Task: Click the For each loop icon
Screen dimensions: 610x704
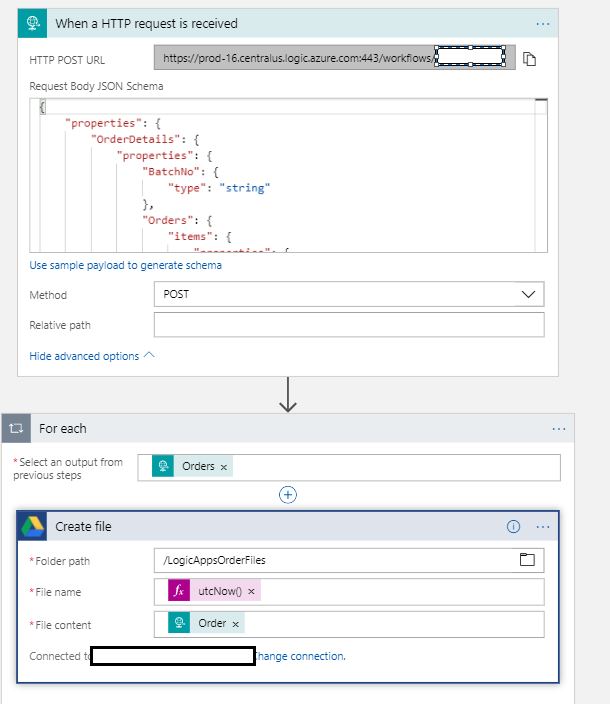Action: point(16,428)
